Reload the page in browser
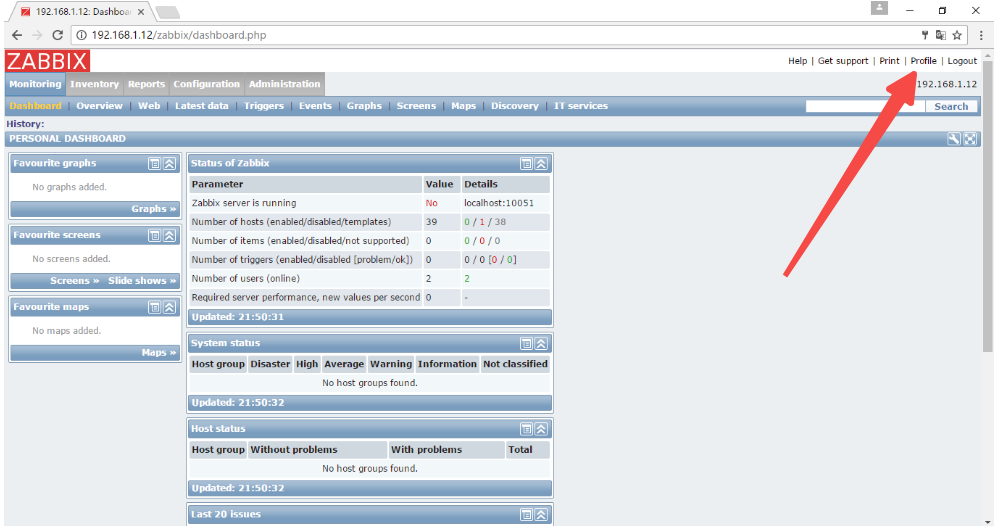This screenshot has width=1003, height=526. point(58,35)
